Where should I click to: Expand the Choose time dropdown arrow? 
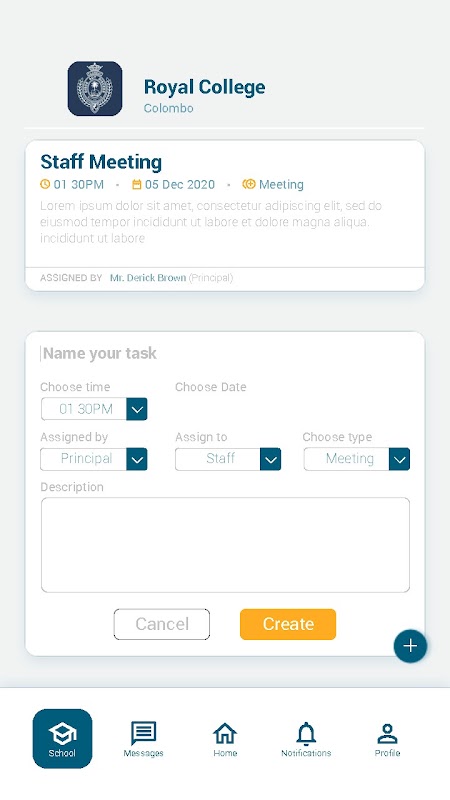[137, 409]
